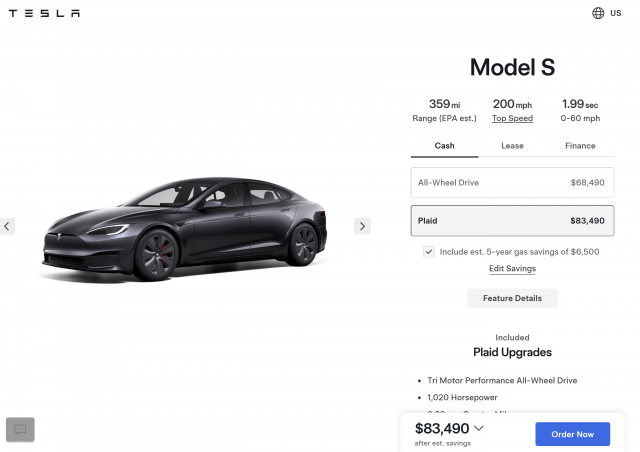Open the globe region selector icon
640x452 pixels.
point(598,13)
